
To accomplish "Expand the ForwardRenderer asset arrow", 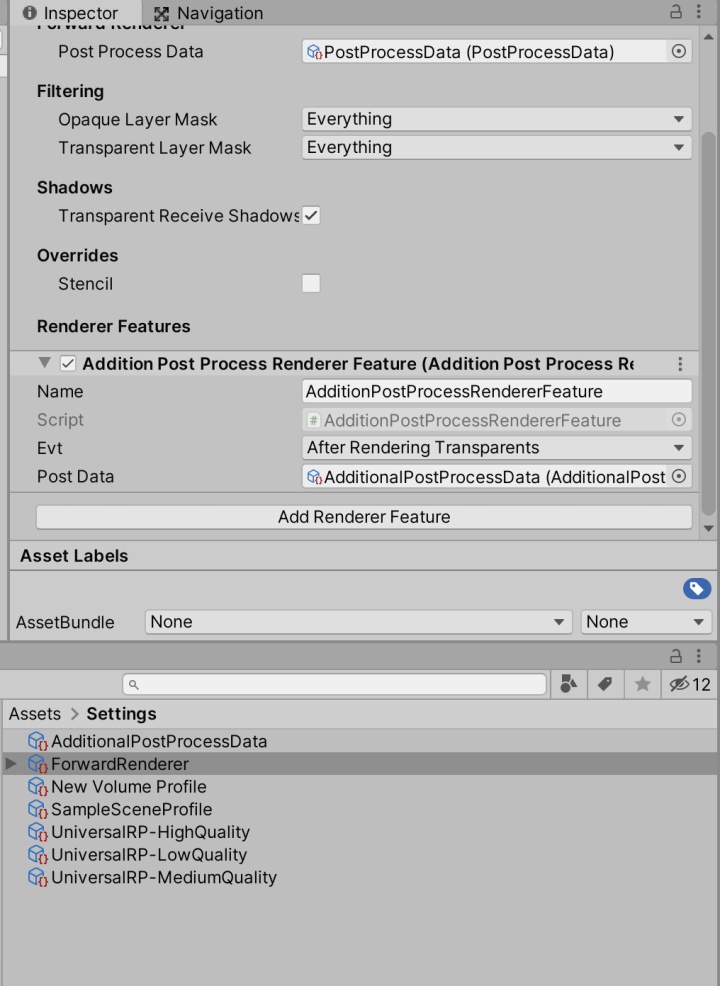I will (11, 763).
